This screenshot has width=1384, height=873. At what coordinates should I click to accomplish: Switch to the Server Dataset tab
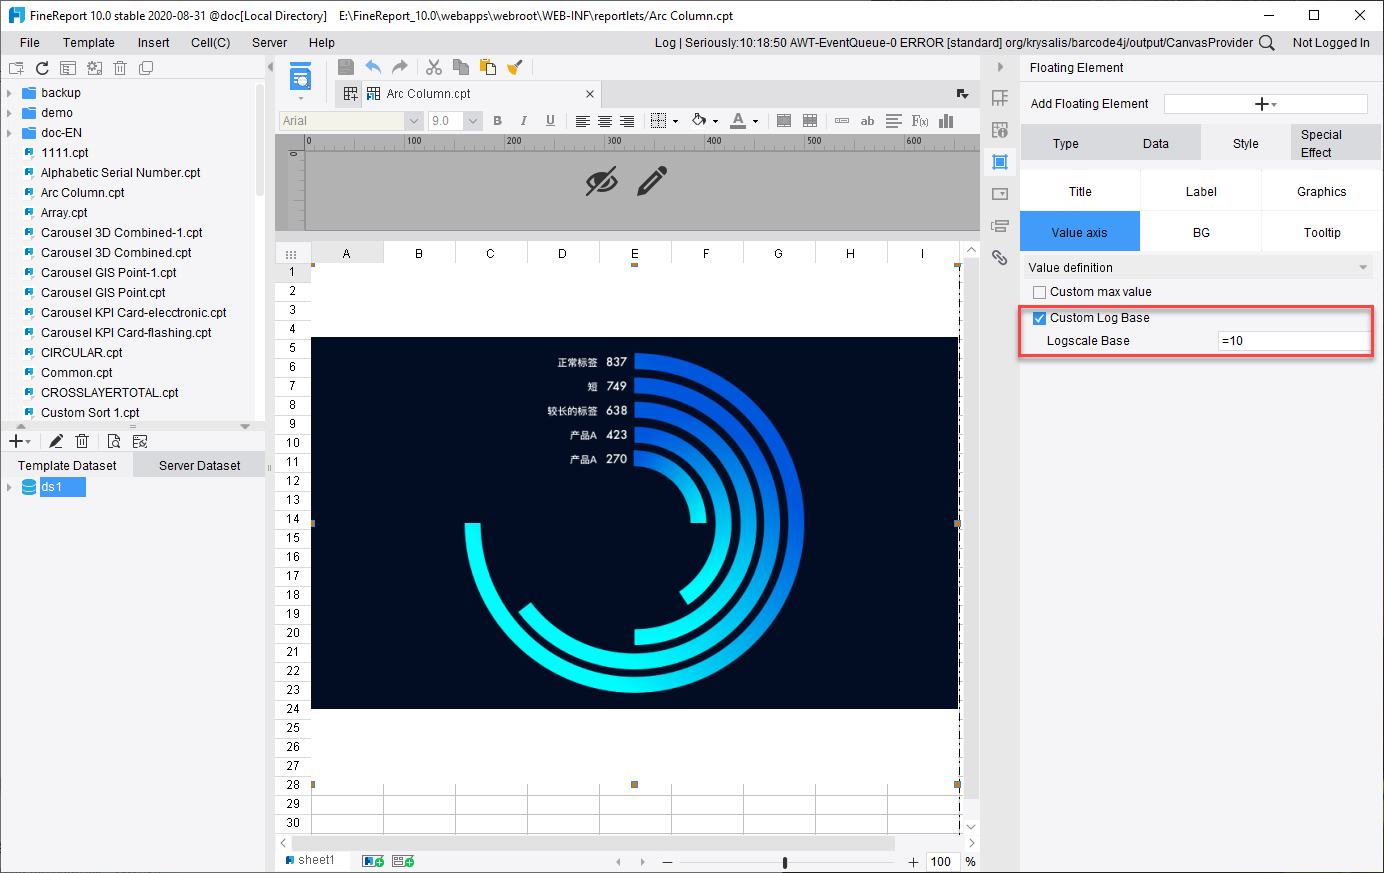tap(199, 466)
